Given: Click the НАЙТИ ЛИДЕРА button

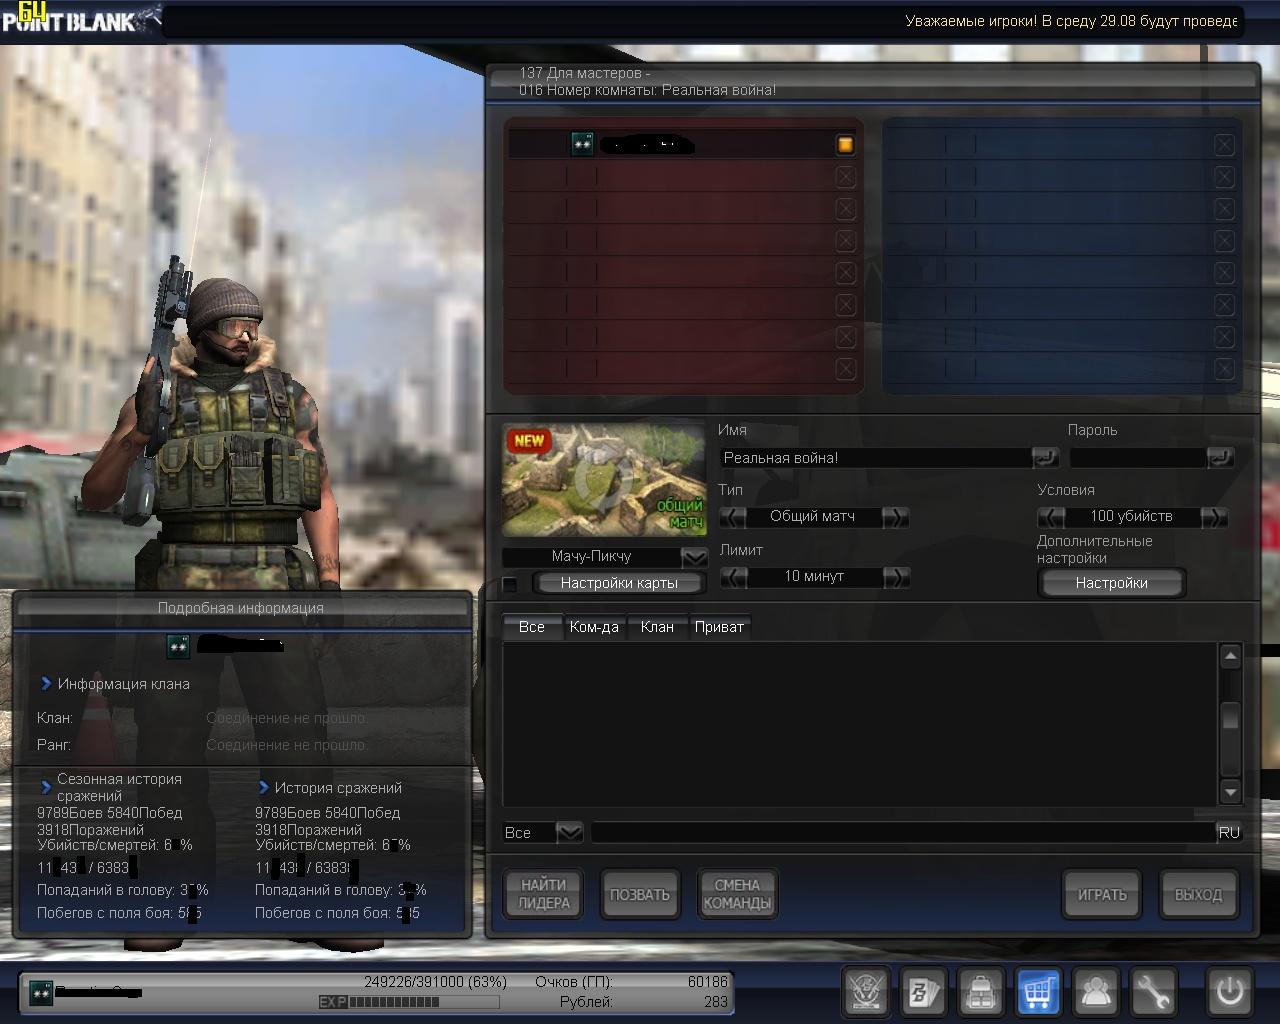Looking at the screenshot, I should pyautogui.click(x=544, y=894).
